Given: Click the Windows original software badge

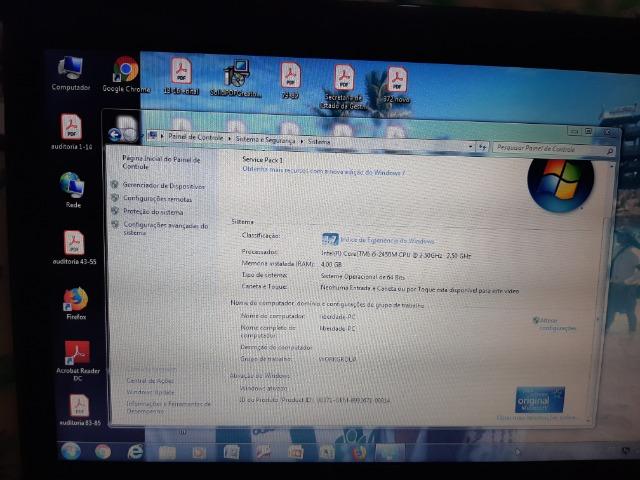Looking at the screenshot, I should click(540, 400).
